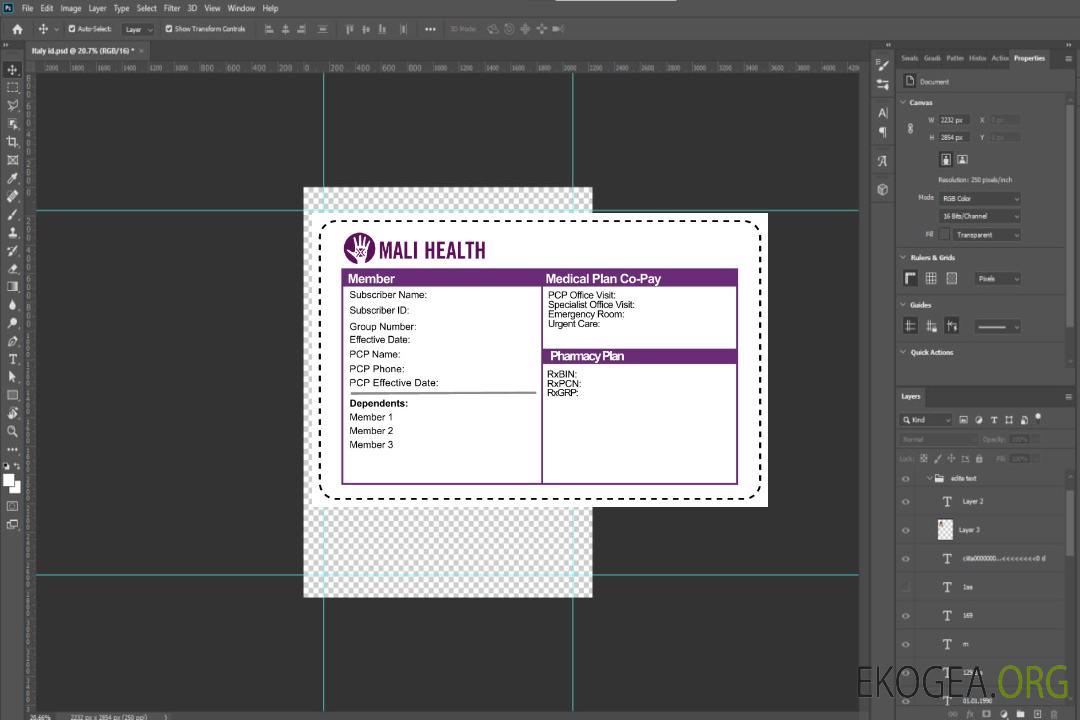Select the Zoom tool

click(x=12, y=431)
